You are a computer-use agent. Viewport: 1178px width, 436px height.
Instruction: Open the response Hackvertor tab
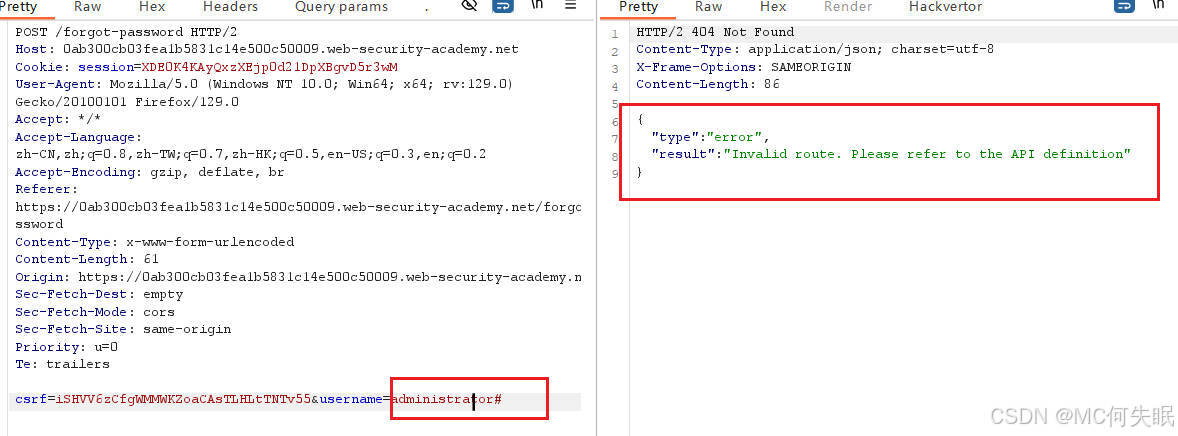(945, 7)
